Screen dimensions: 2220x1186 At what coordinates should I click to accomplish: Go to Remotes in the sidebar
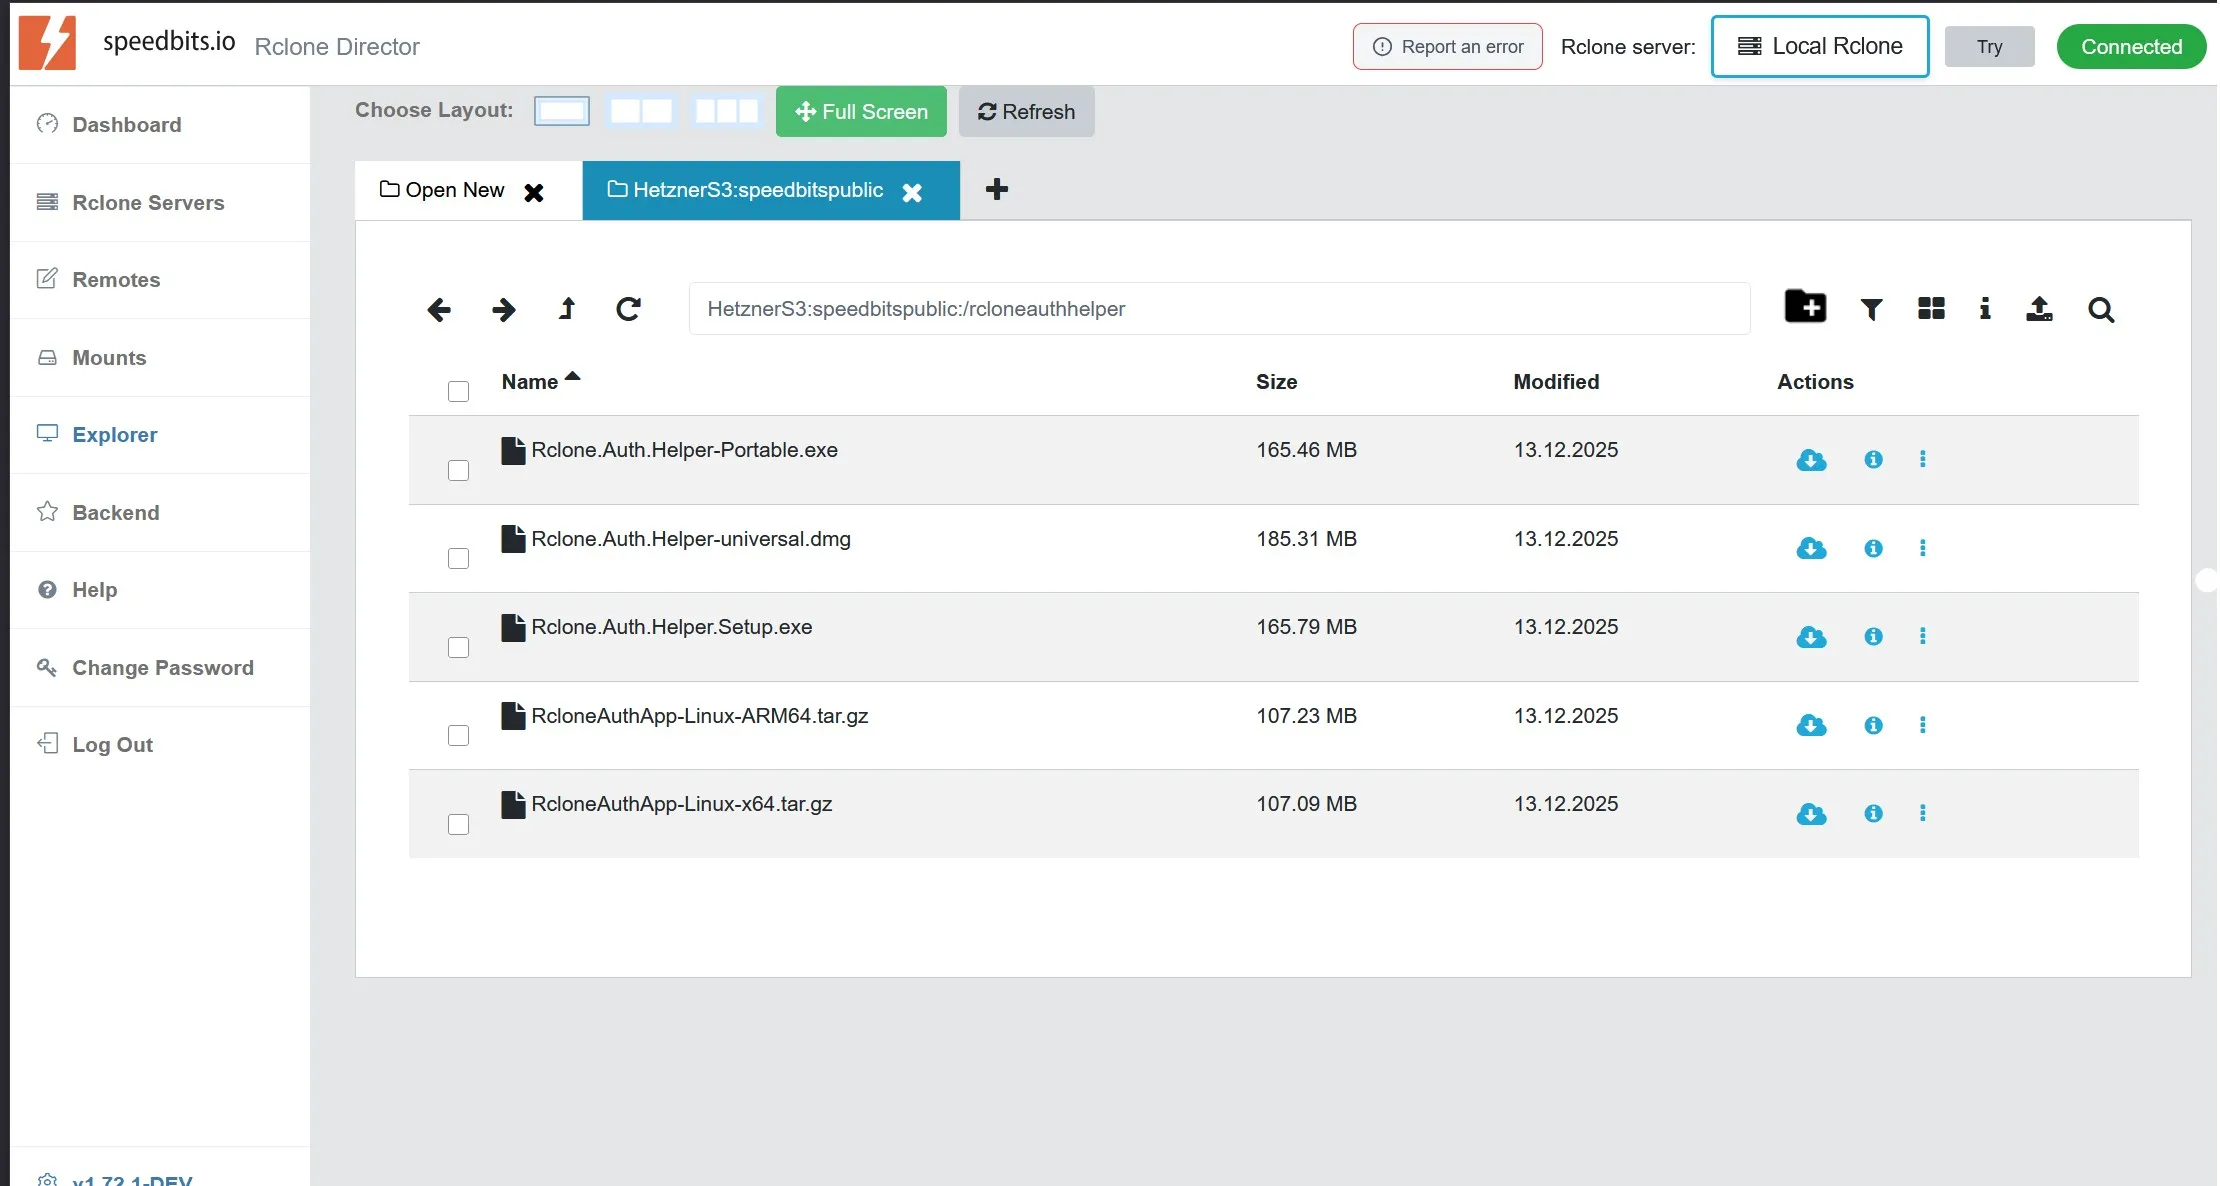[160, 279]
